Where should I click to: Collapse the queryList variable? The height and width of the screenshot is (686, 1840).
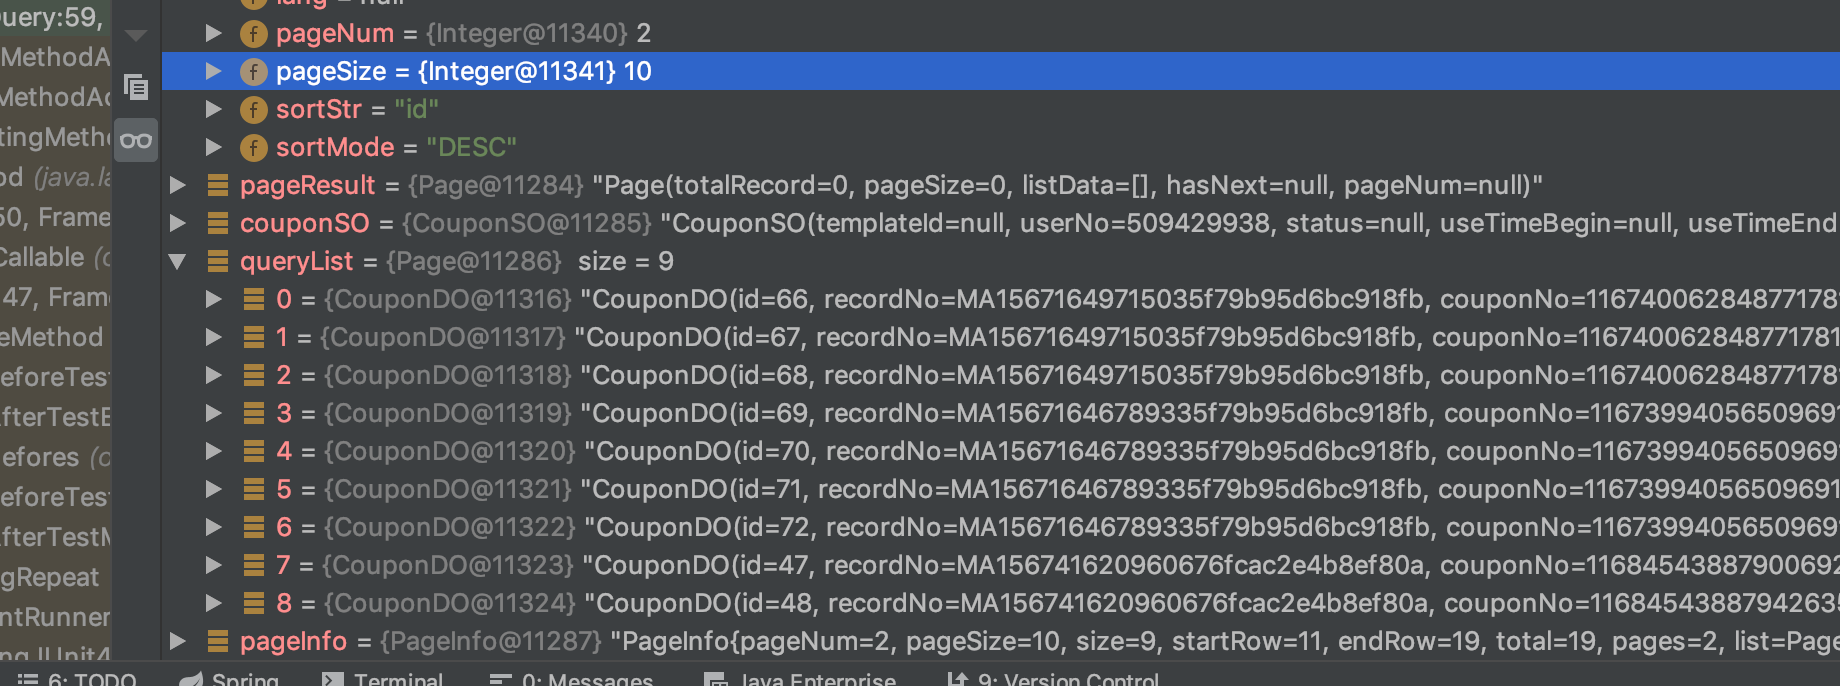[x=178, y=261]
